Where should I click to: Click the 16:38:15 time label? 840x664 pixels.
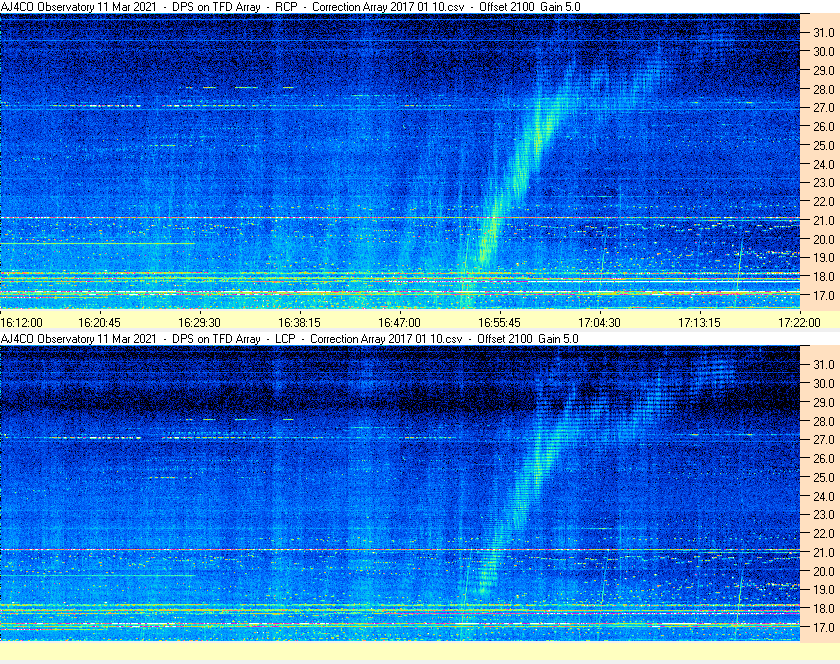[299, 323]
